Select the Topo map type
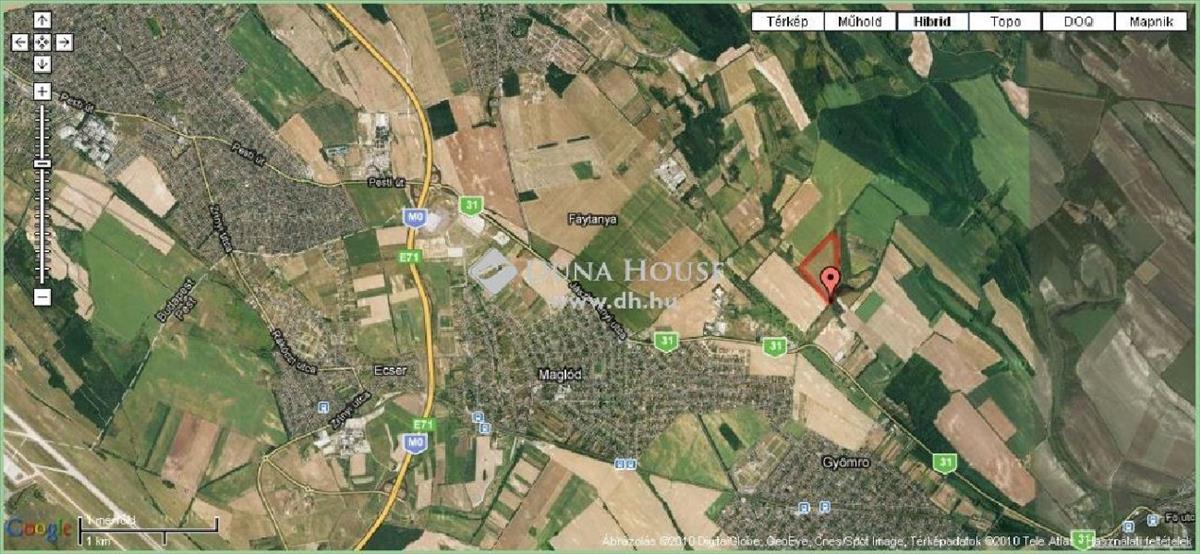The width and height of the screenshot is (1200, 554). click(x=1006, y=22)
